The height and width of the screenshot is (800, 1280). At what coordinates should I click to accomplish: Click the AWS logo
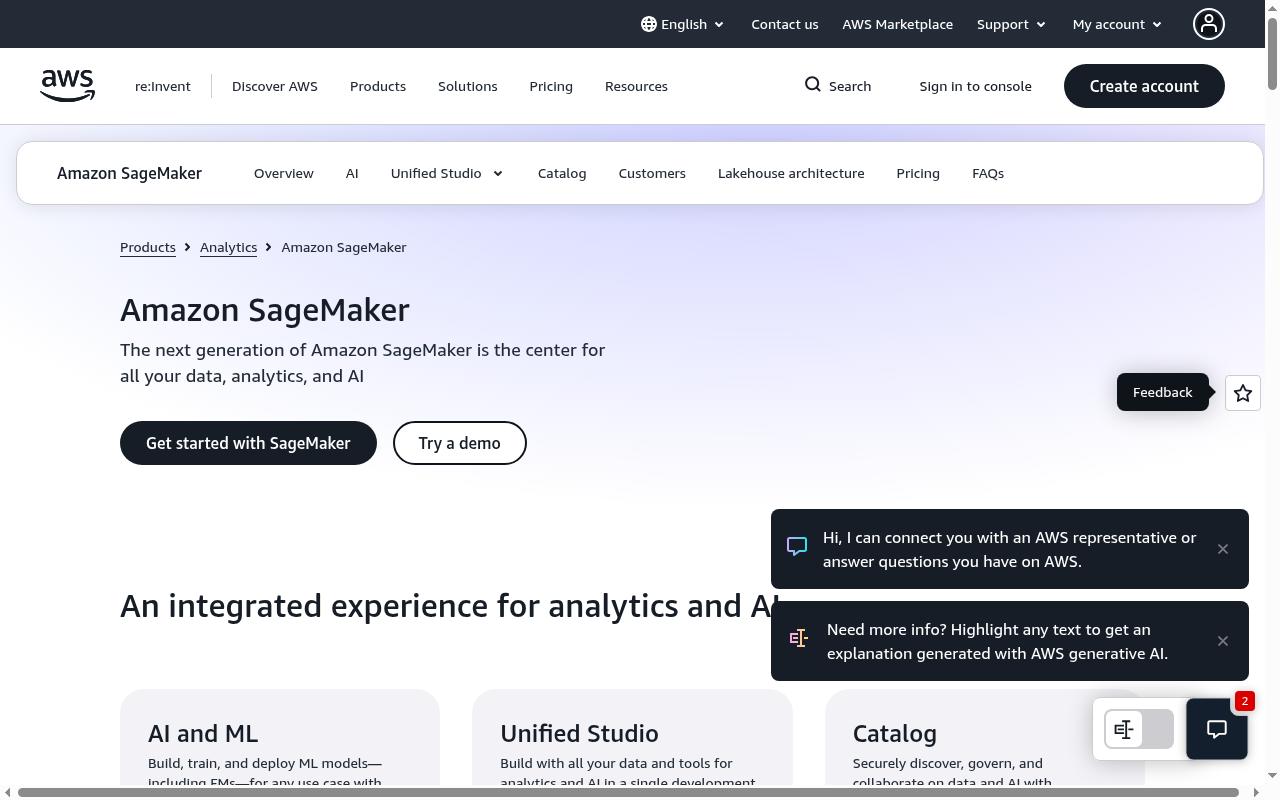67,86
